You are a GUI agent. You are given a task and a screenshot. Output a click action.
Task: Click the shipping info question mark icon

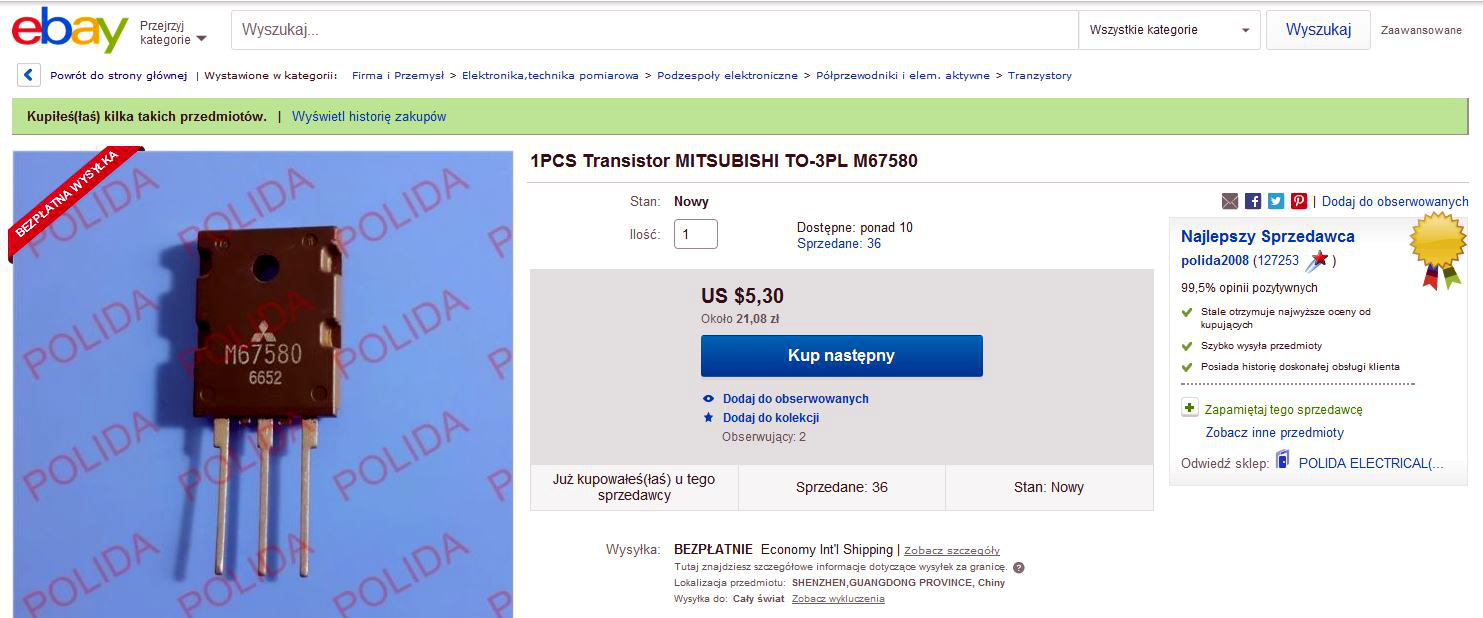coord(1019,567)
